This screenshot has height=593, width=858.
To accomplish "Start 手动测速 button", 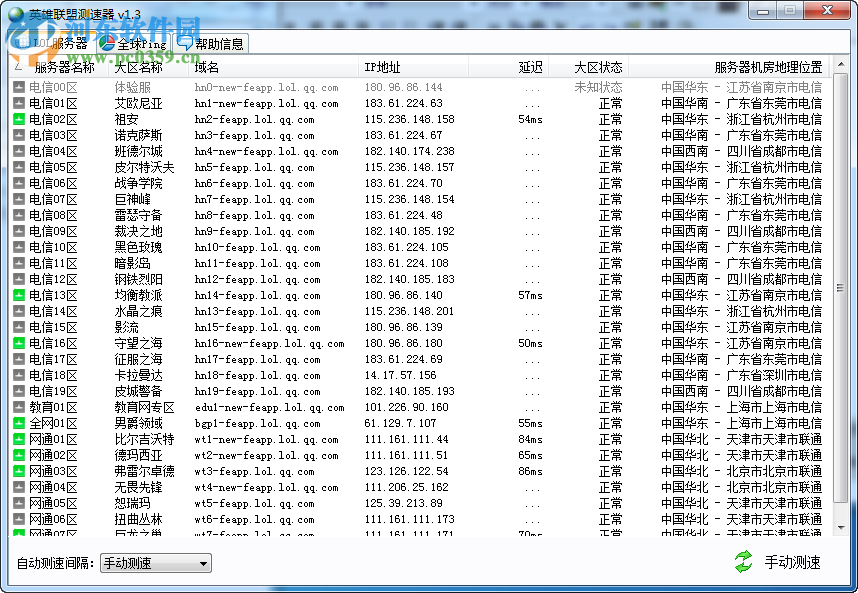I will (x=778, y=562).
